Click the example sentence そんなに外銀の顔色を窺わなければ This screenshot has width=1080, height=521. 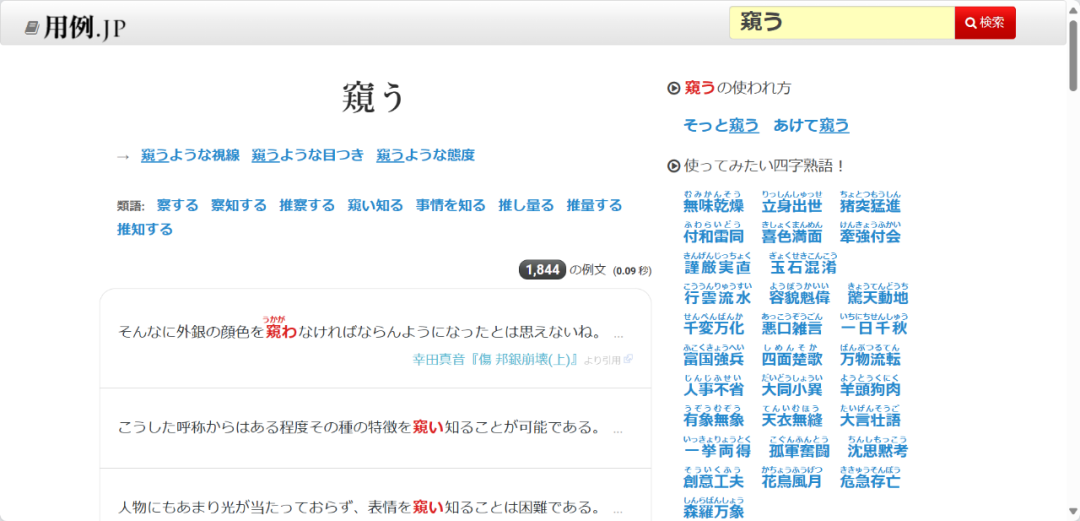coord(360,333)
